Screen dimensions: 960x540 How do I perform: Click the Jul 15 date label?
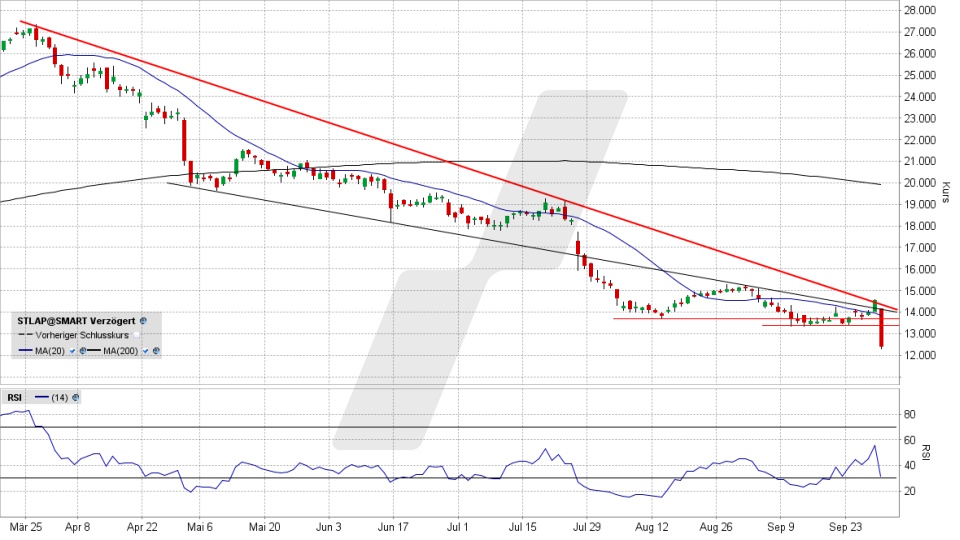[x=522, y=528]
